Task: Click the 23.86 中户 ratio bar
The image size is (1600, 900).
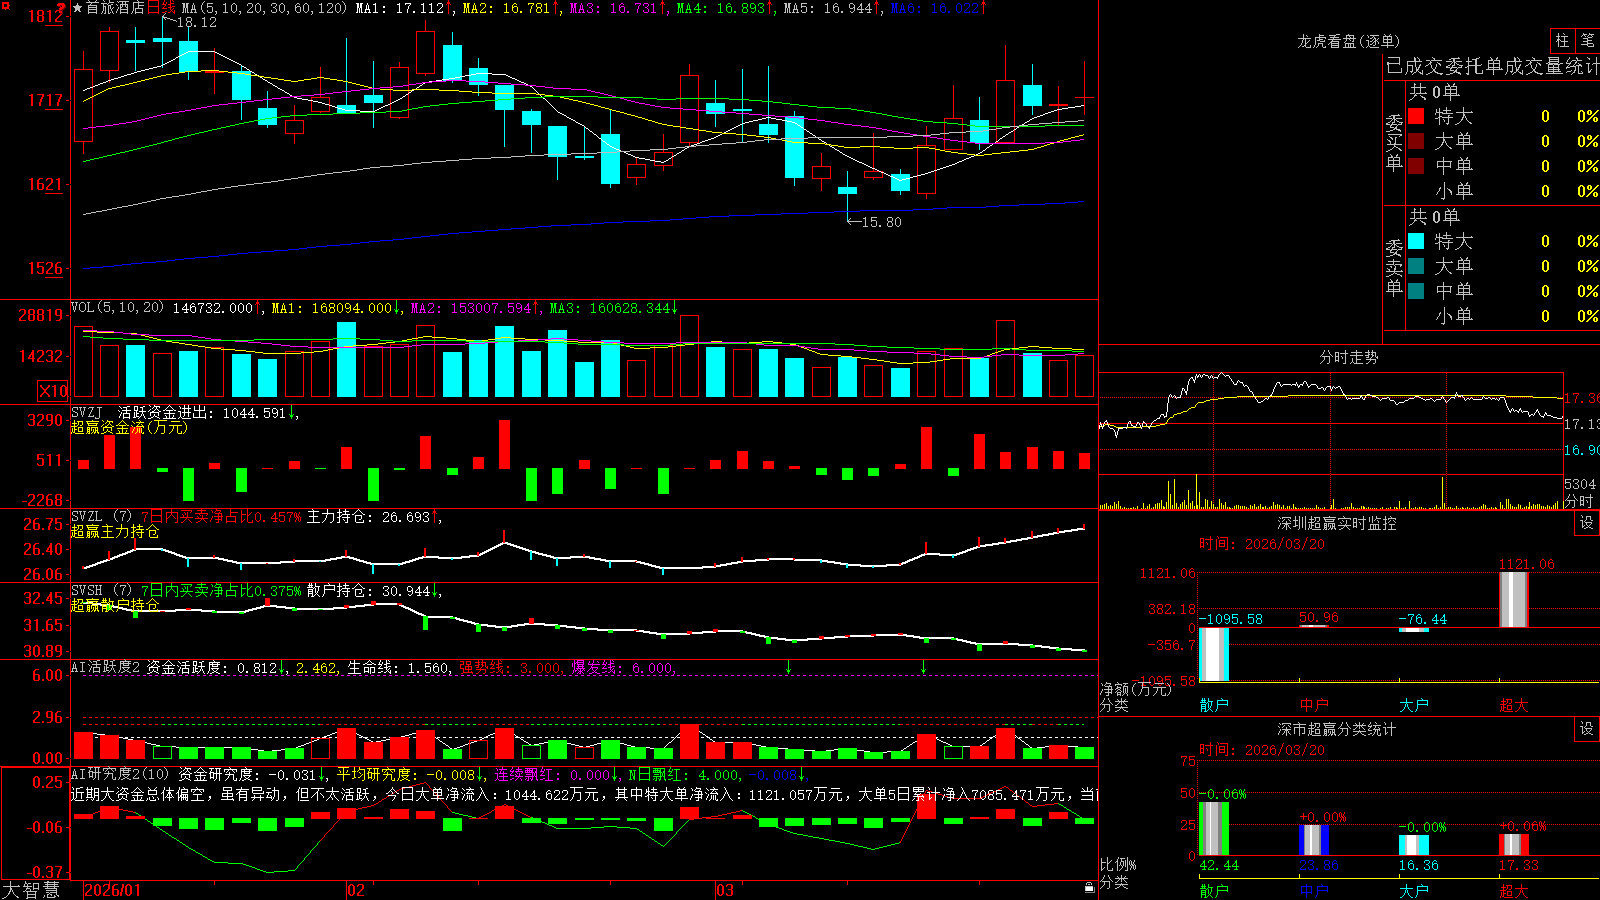Action: coord(1314,840)
